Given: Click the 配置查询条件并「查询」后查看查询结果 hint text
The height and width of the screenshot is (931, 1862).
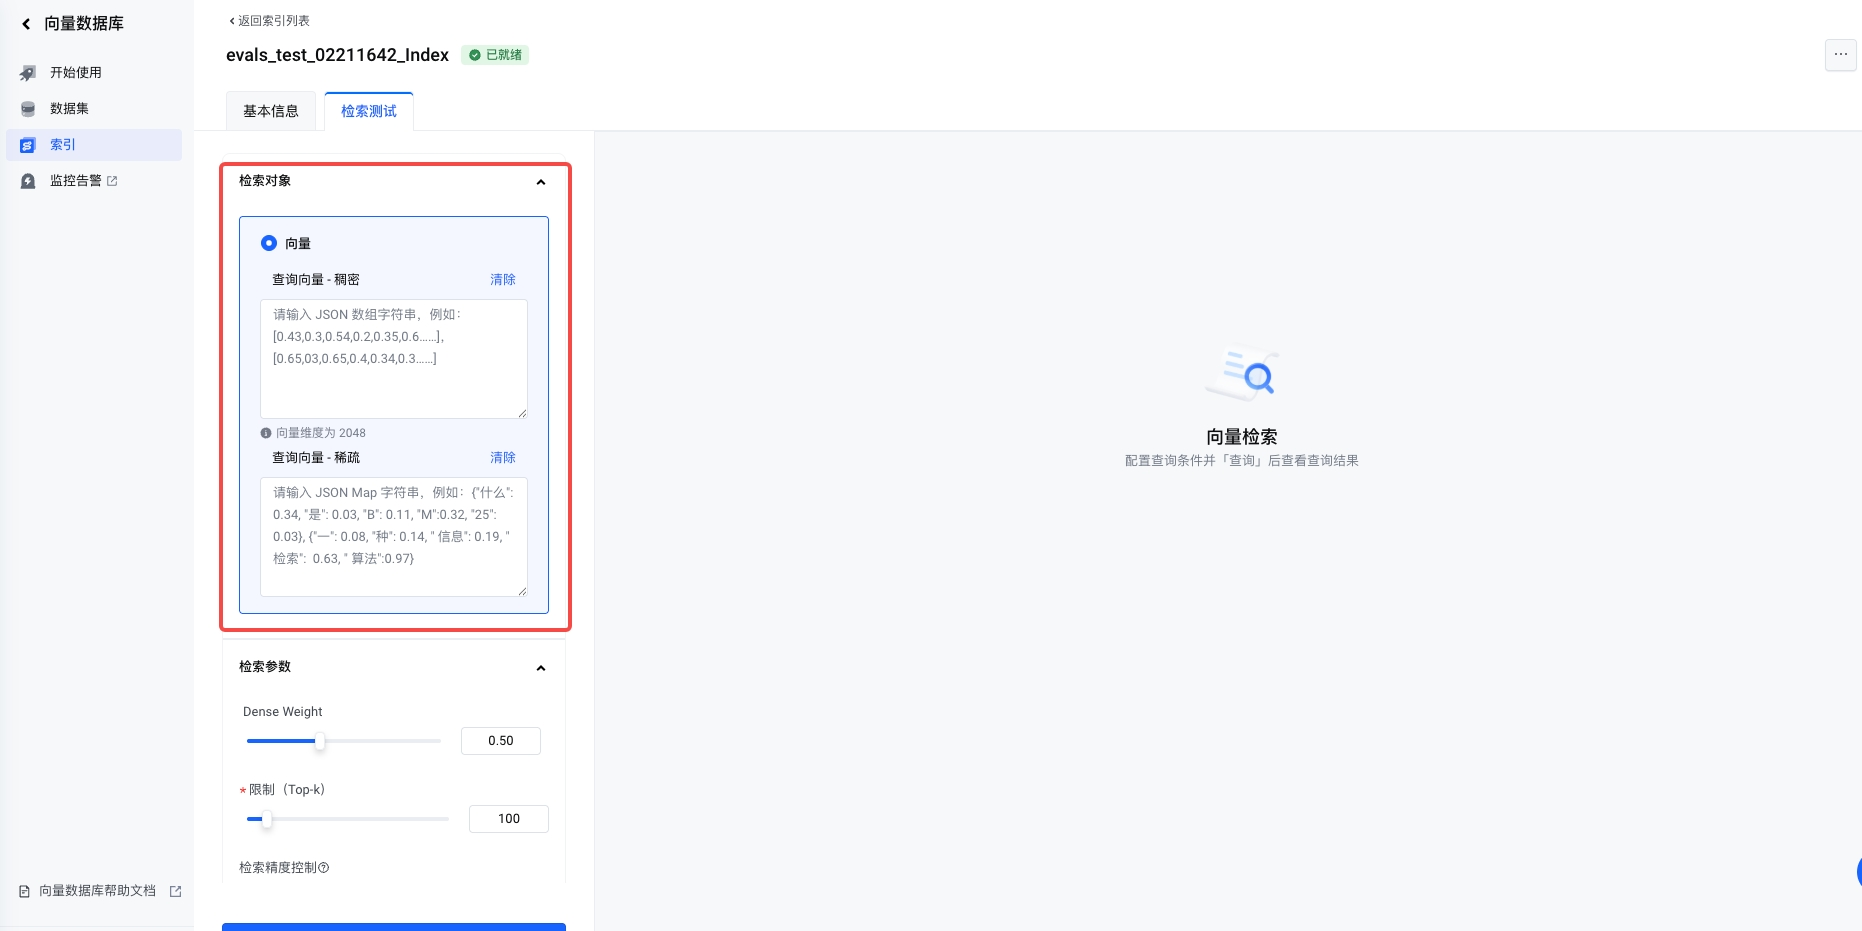Looking at the screenshot, I should pyautogui.click(x=1242, y=461).
